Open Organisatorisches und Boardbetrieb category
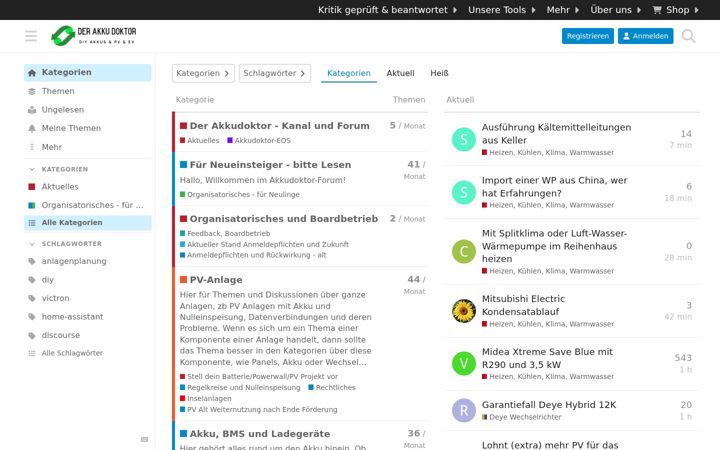 tap(284, 219)
